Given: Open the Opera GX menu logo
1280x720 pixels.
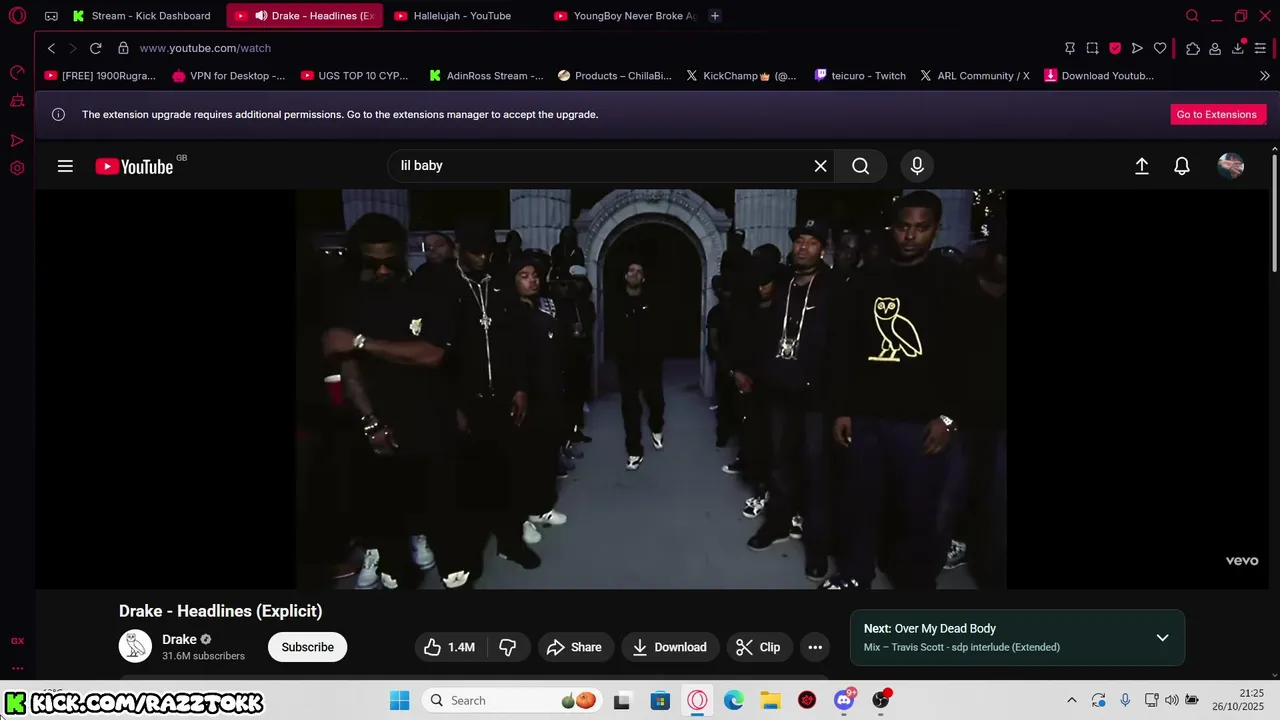Looking at the screenshot, I should coord(17,16).
